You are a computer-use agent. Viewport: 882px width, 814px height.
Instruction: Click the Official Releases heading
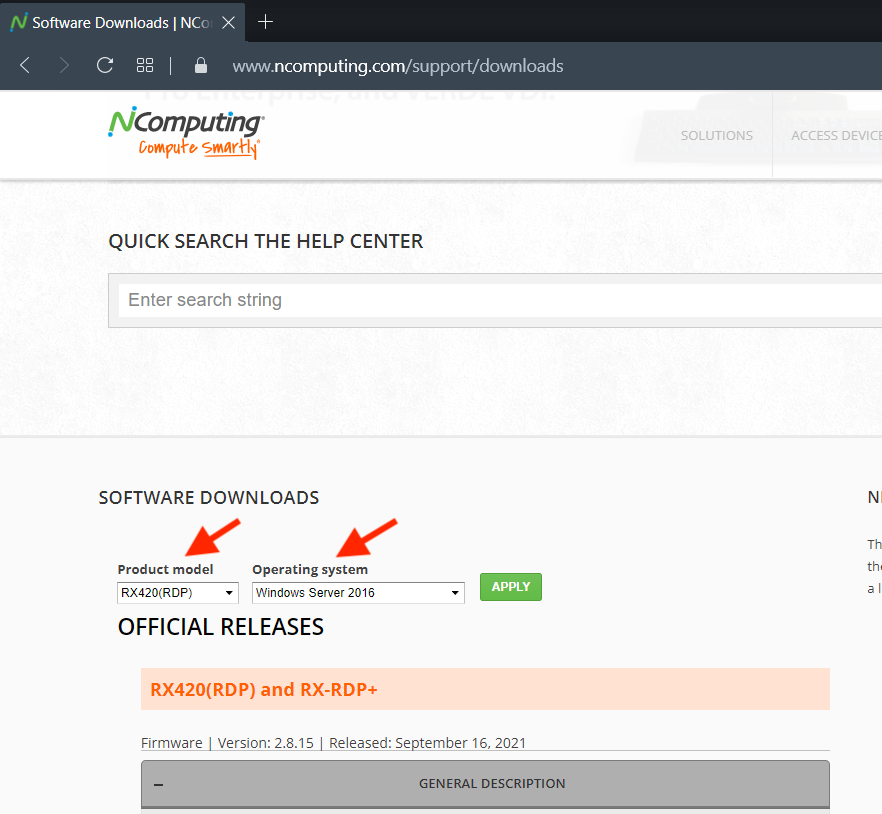point(220,627)
